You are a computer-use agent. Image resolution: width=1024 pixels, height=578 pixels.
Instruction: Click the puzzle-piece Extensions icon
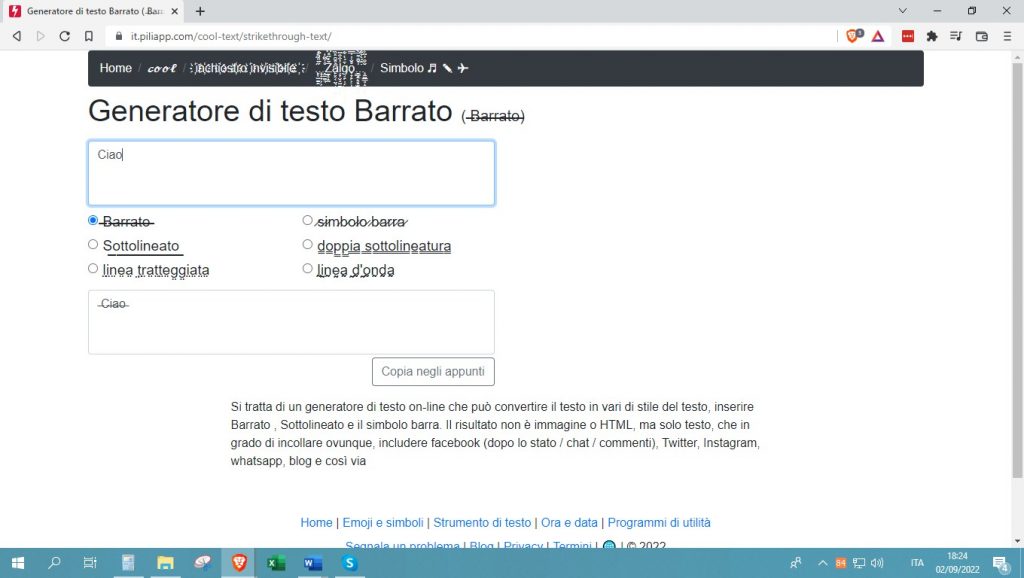[931, 36]
